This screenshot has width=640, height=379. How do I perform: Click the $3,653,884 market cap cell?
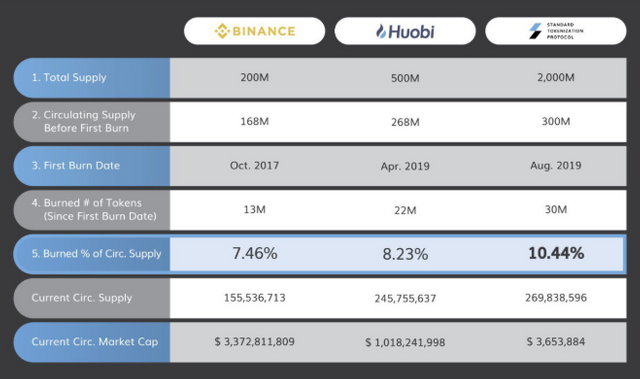556,341
